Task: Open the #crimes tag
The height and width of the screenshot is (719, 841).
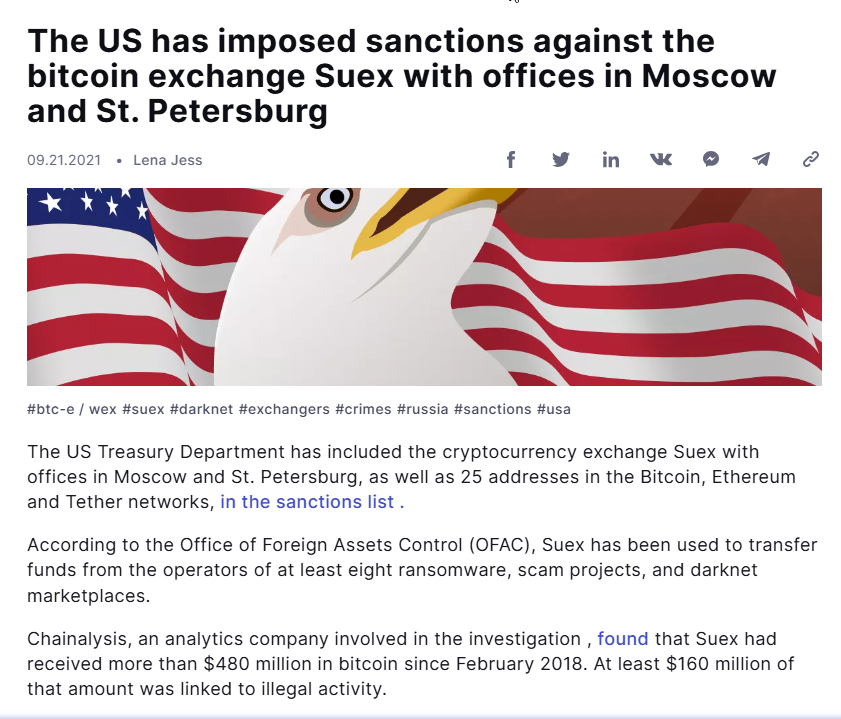Action: click(363, 409)
